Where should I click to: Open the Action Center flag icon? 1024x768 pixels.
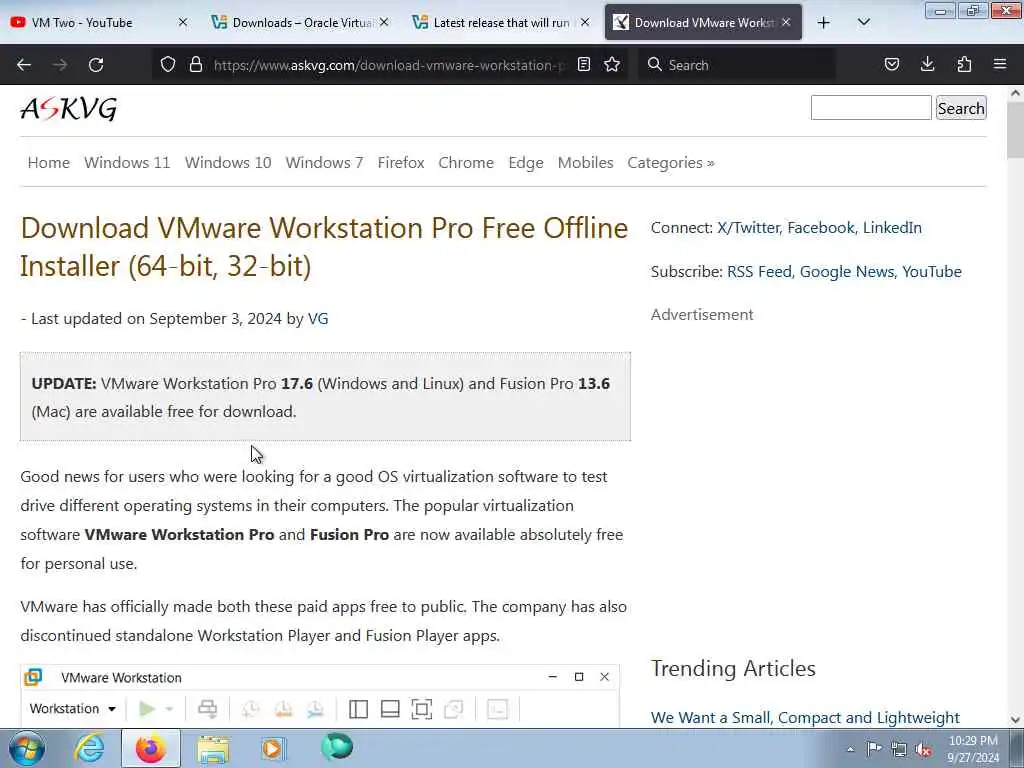point(874,748)
